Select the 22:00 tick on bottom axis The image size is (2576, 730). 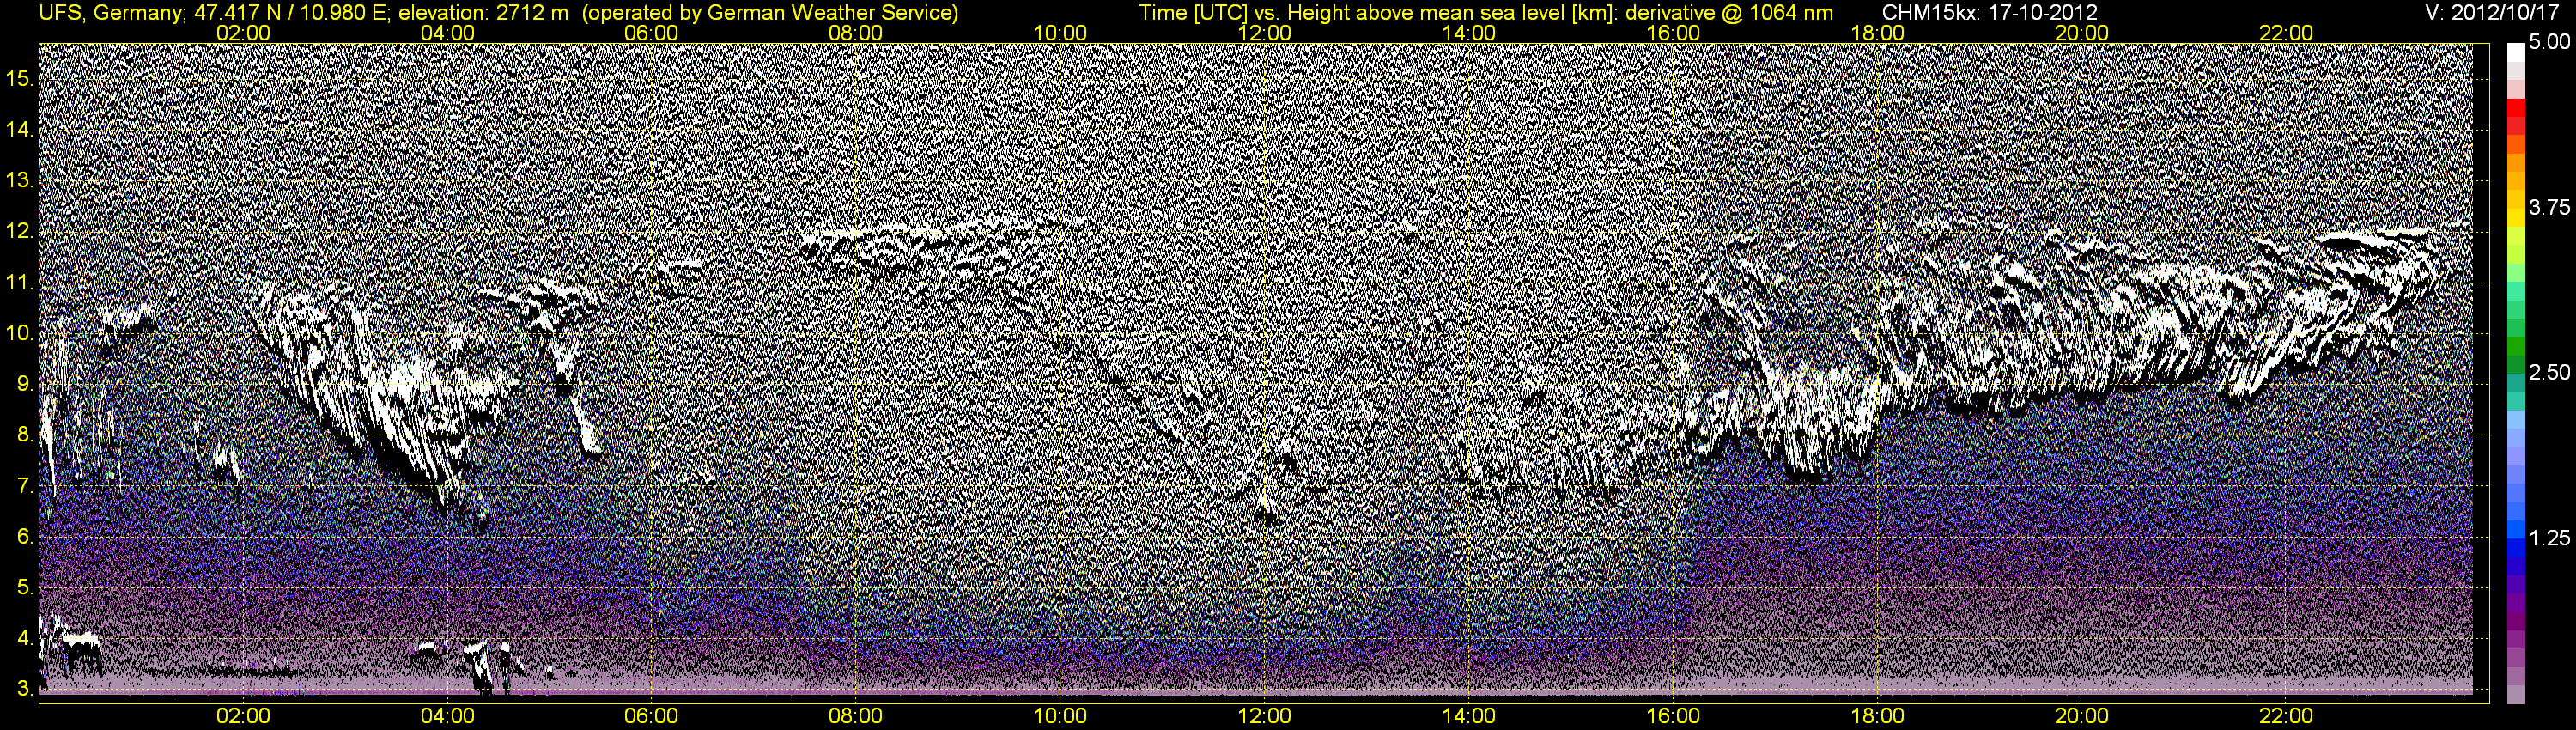pos(2286,716)
